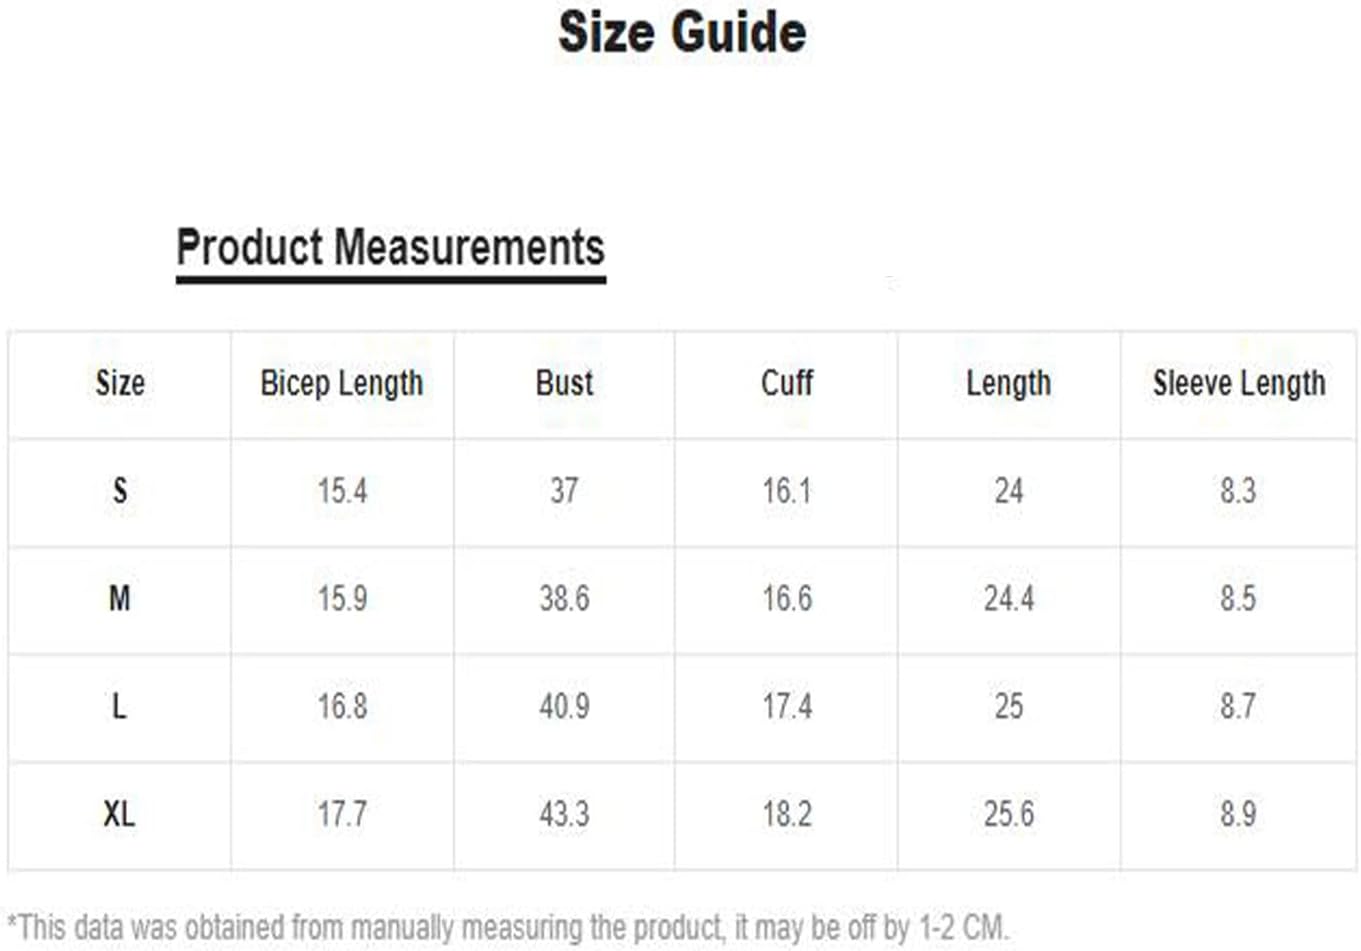Viewport: 1361px width, 951px height.
Task: Click the Cuff column header
Action: 787,383
